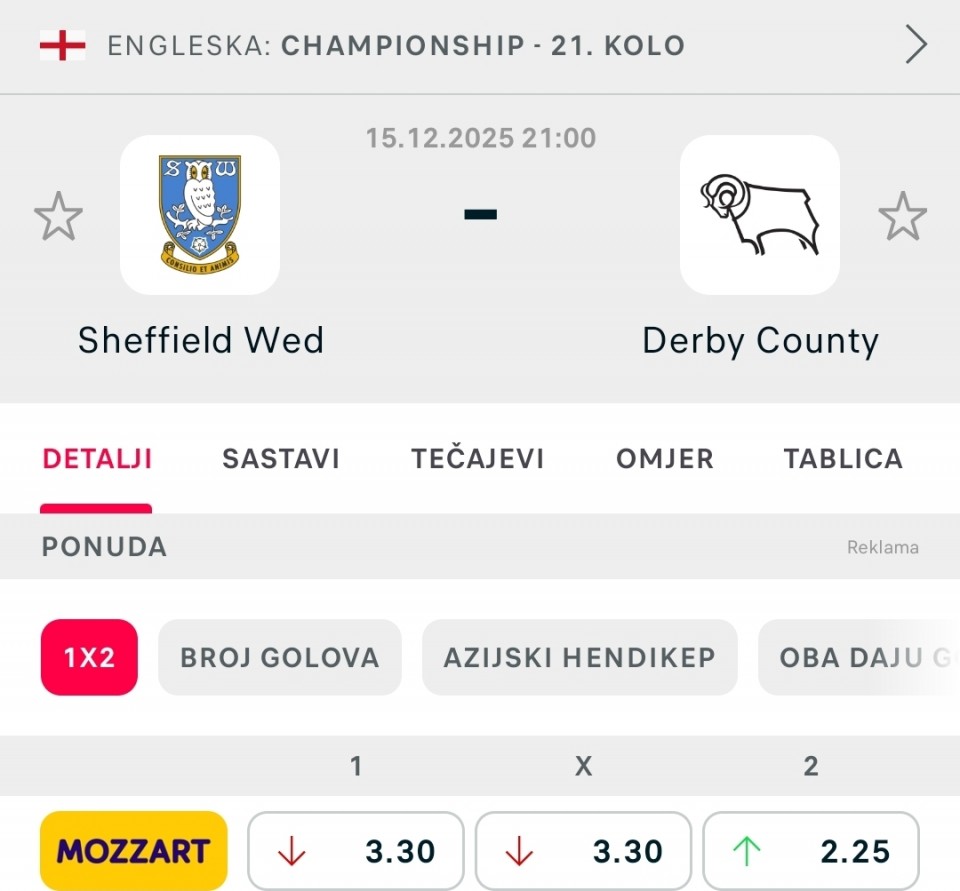
Task: Open league page via right chevron
Action: click(916, 45)
